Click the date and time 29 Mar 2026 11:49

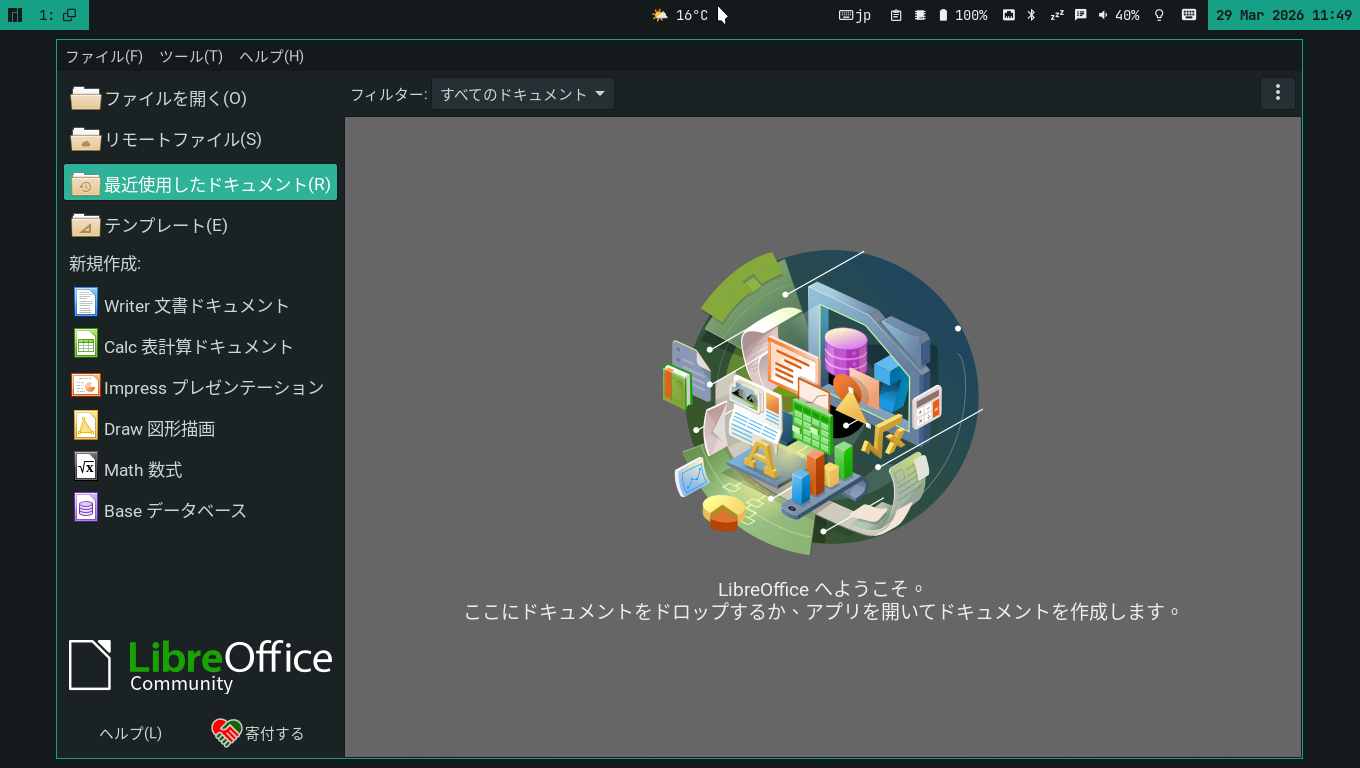[1284, 15]
